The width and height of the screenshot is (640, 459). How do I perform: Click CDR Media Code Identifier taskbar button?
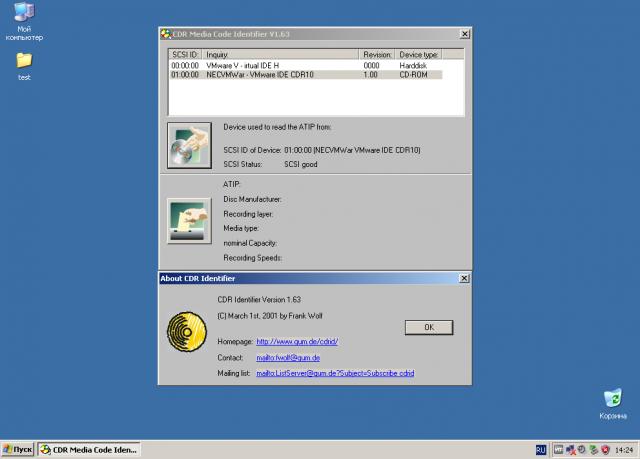pos(87,450)
